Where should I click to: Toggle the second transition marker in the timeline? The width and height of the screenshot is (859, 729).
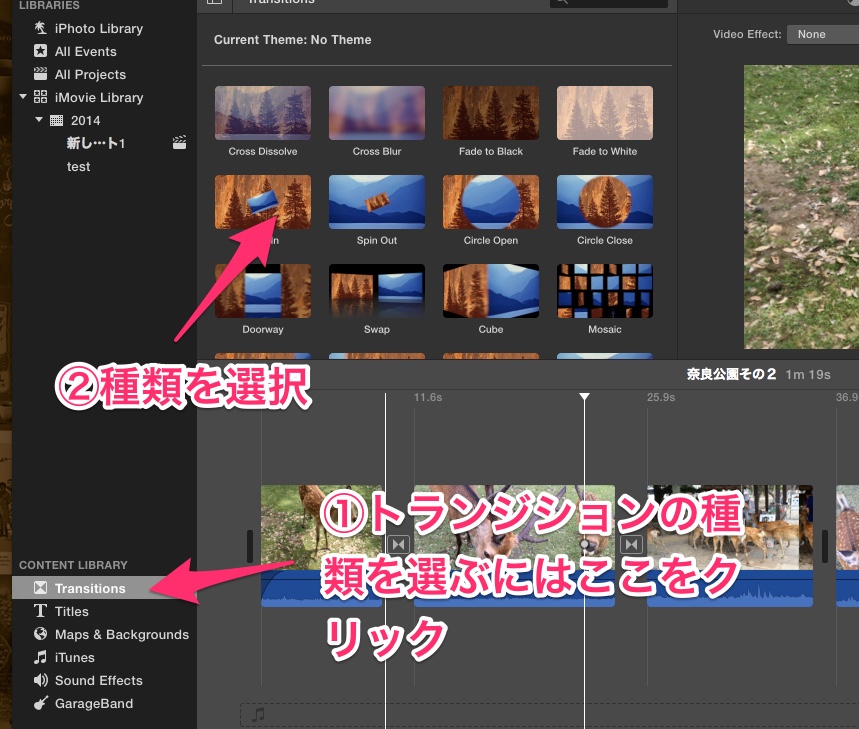tap(631, 543)
